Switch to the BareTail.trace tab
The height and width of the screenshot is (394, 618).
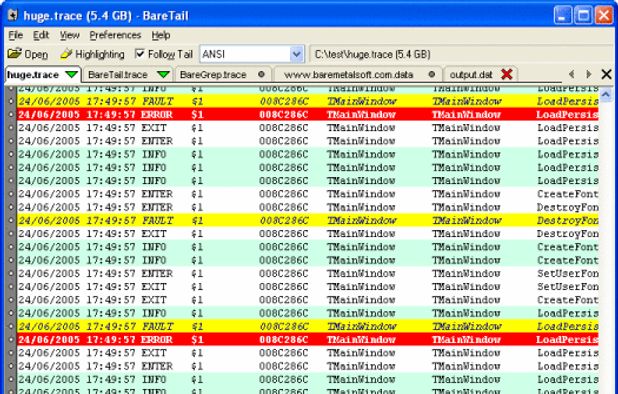click(128, 74)
